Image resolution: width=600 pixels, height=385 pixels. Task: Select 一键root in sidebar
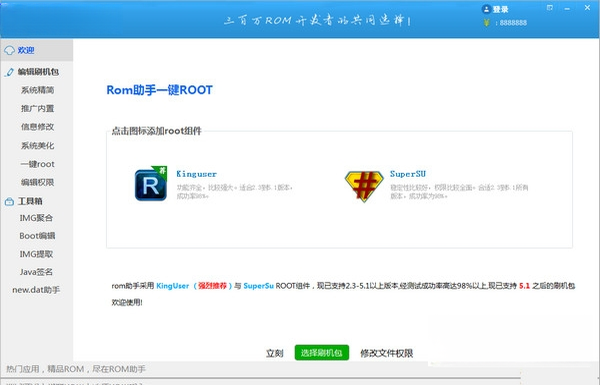click(x=38, y=164)
